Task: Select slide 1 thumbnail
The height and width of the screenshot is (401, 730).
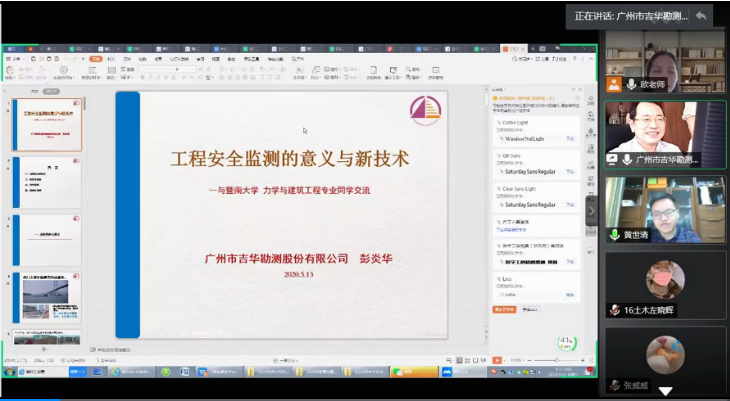Action: coord(47,125)
